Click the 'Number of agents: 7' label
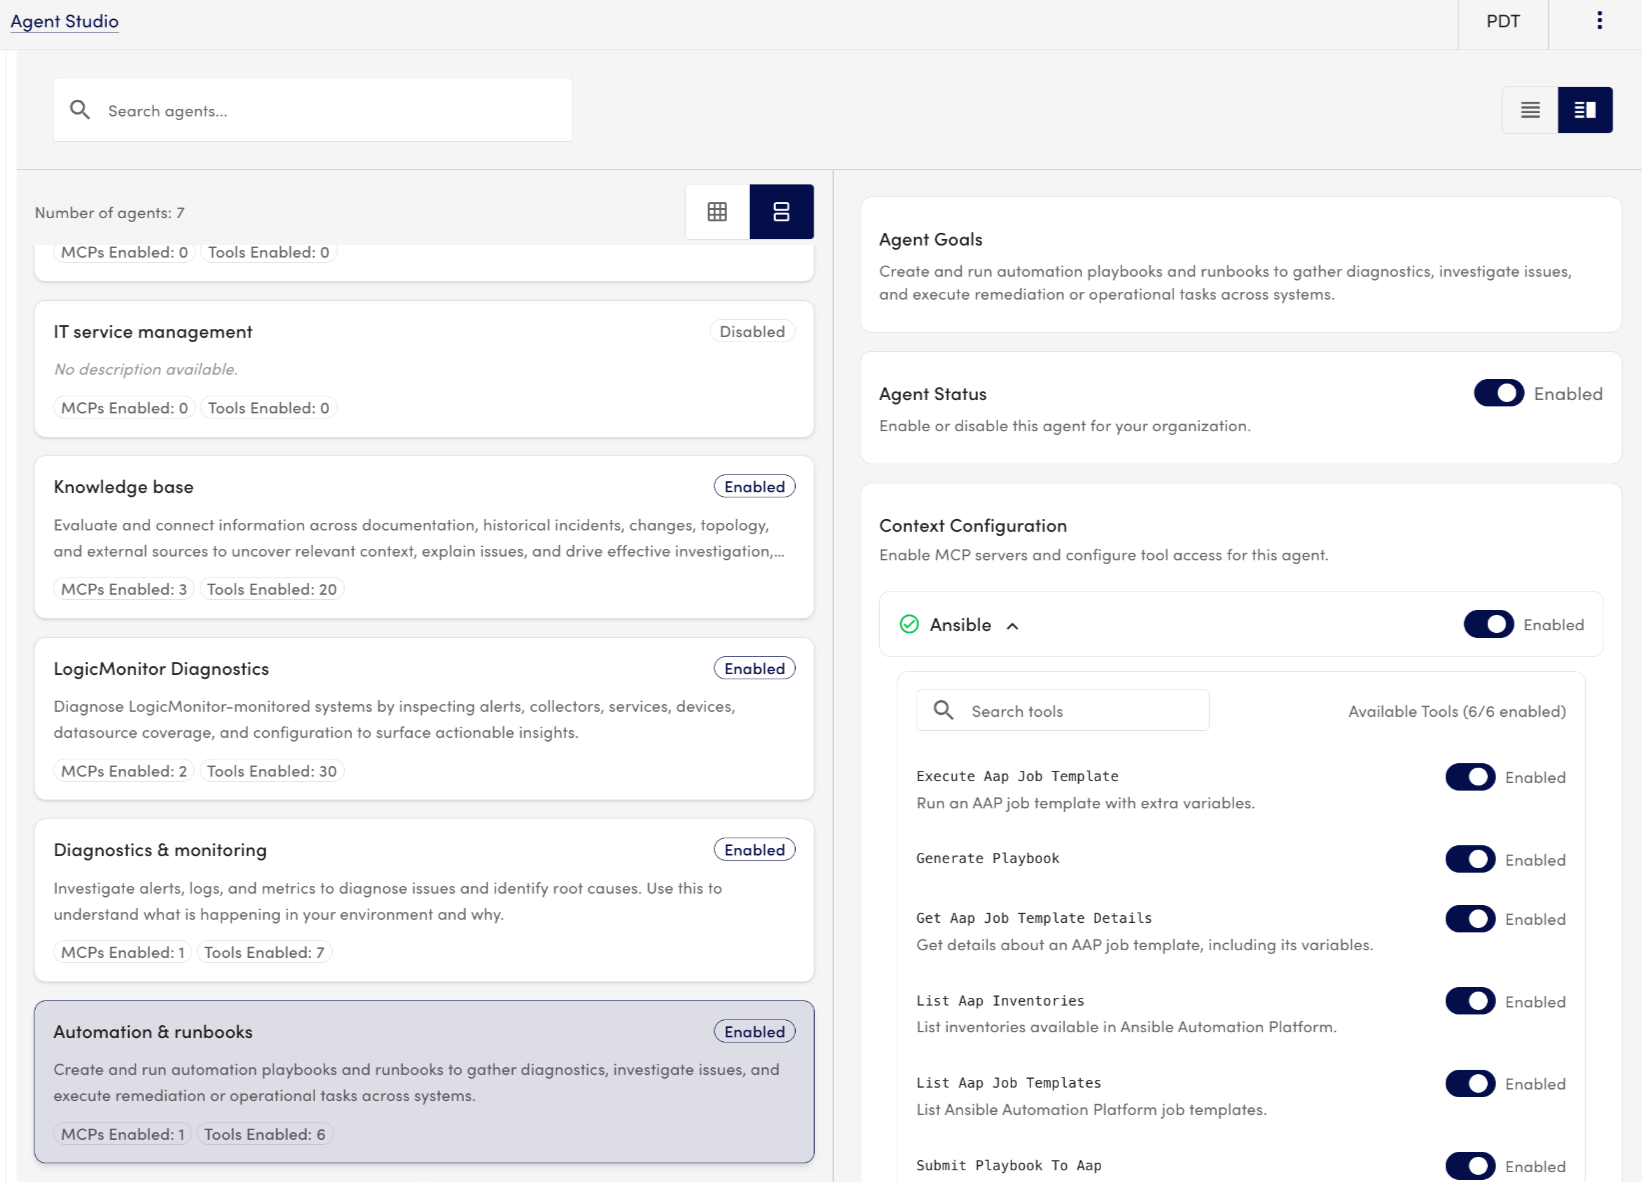 [110, 213]
